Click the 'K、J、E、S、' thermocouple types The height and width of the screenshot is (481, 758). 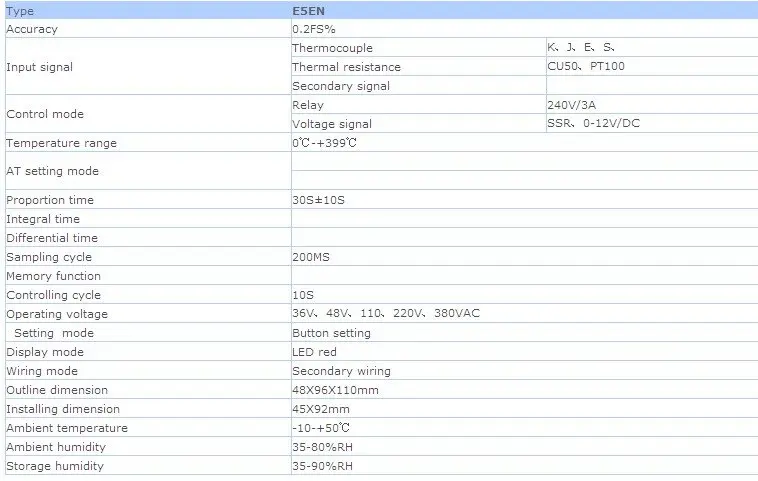[x=581, y=47]
